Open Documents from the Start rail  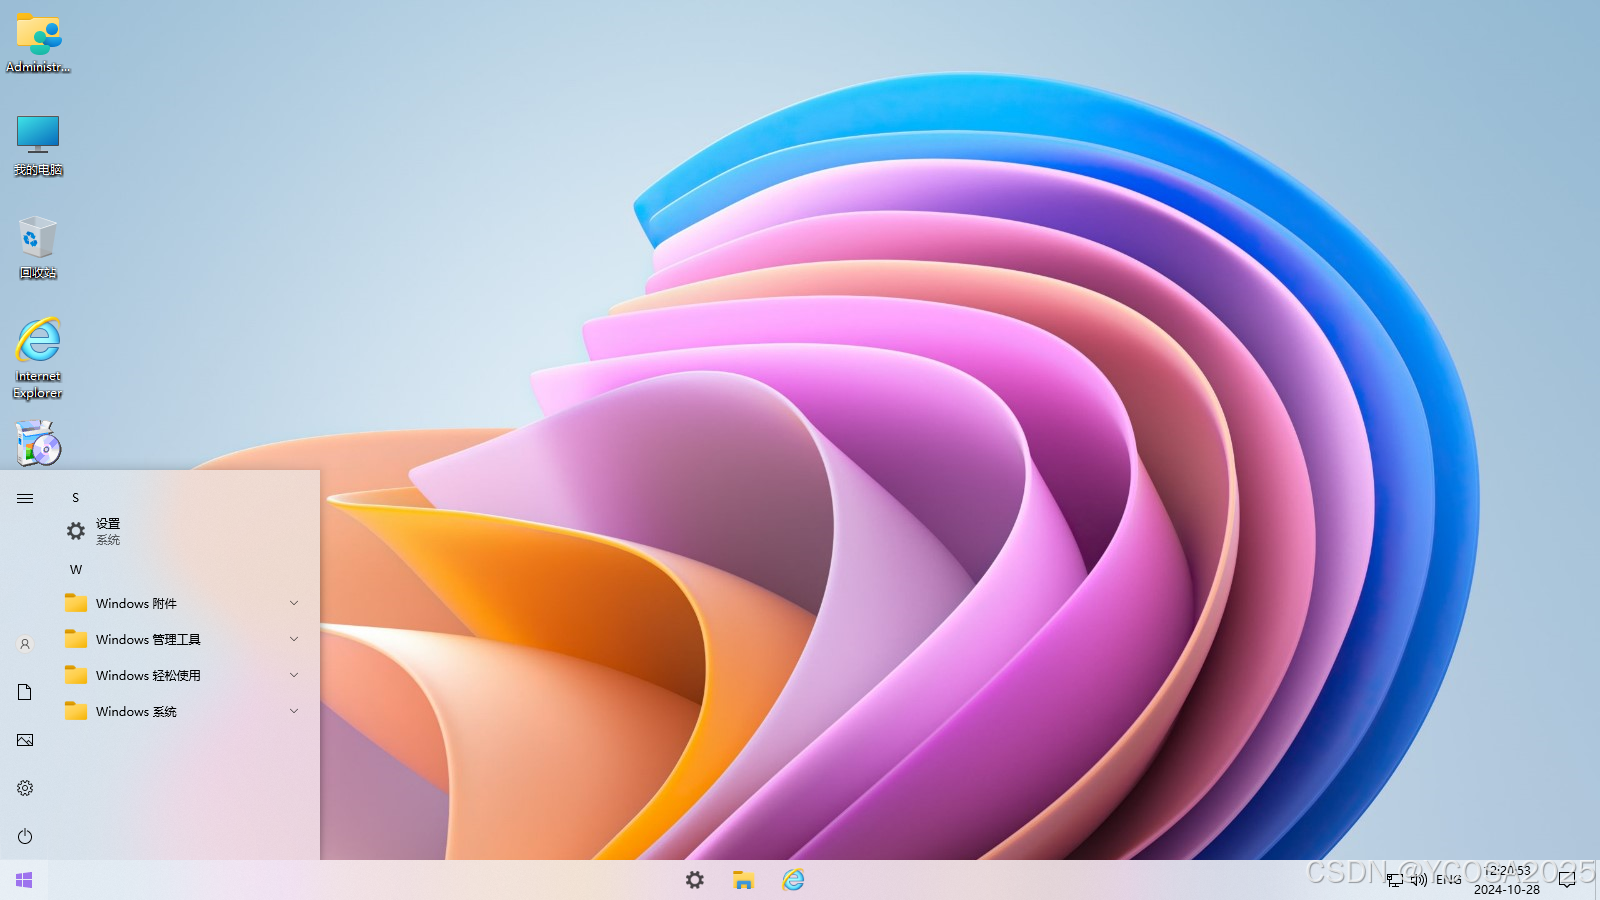[x=25, y=692]
